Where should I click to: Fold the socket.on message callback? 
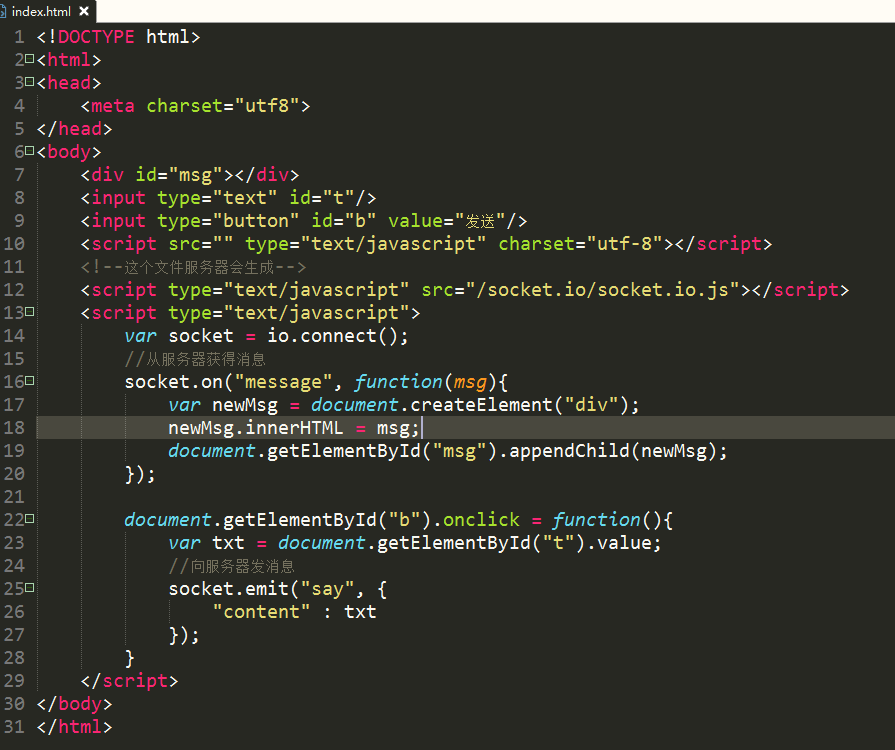coord(29,382)
